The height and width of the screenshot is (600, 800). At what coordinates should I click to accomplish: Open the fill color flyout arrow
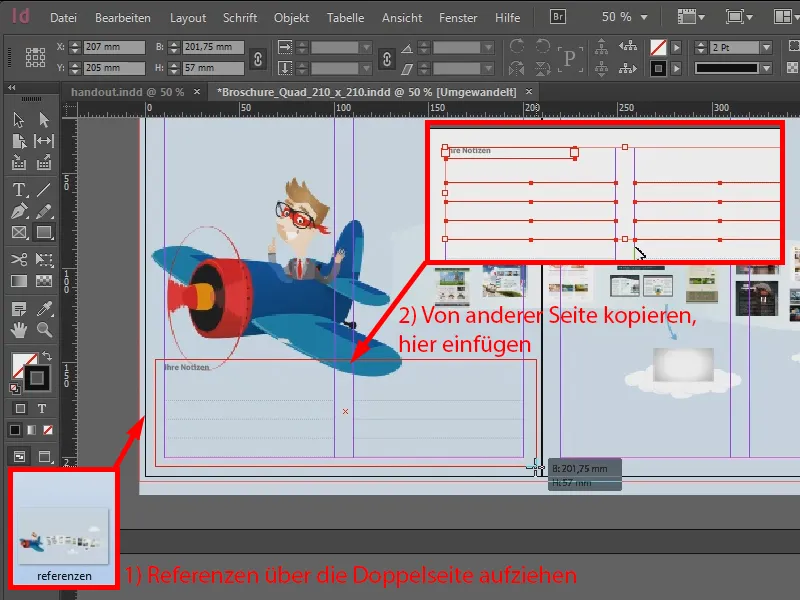click(677, 47)
